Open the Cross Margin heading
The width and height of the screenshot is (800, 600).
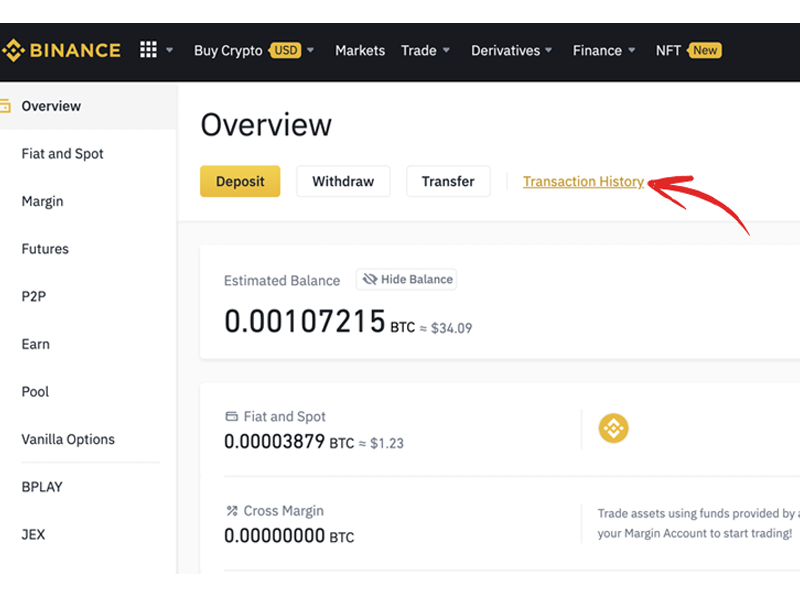(x=284, y=511)
